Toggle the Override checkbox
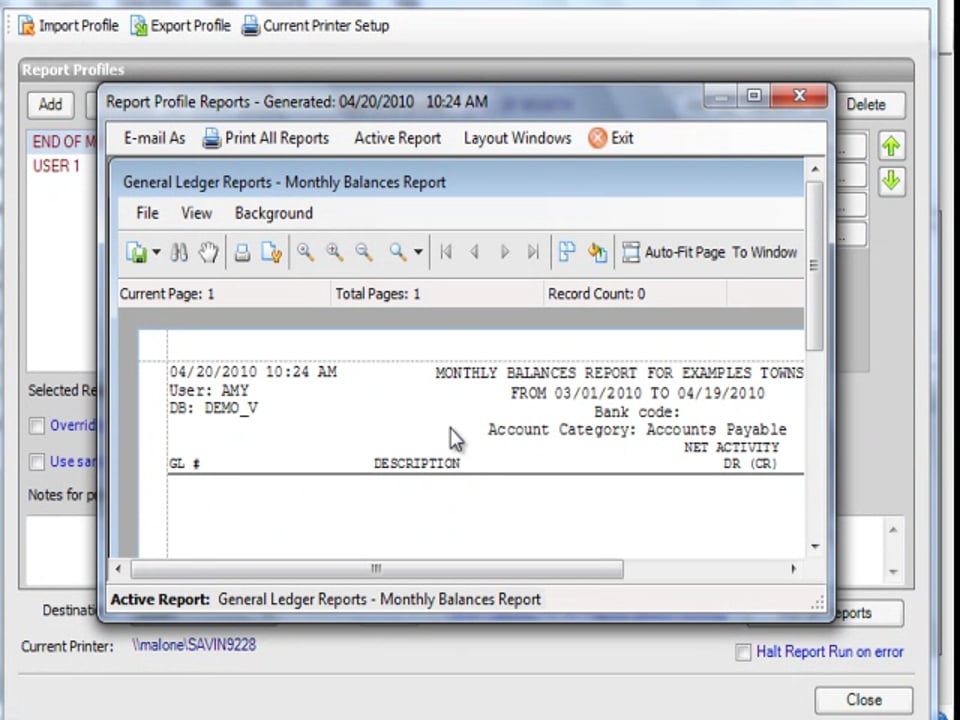Image resolution: width=960 pixels, height=720 pixels. click(37, 426)
